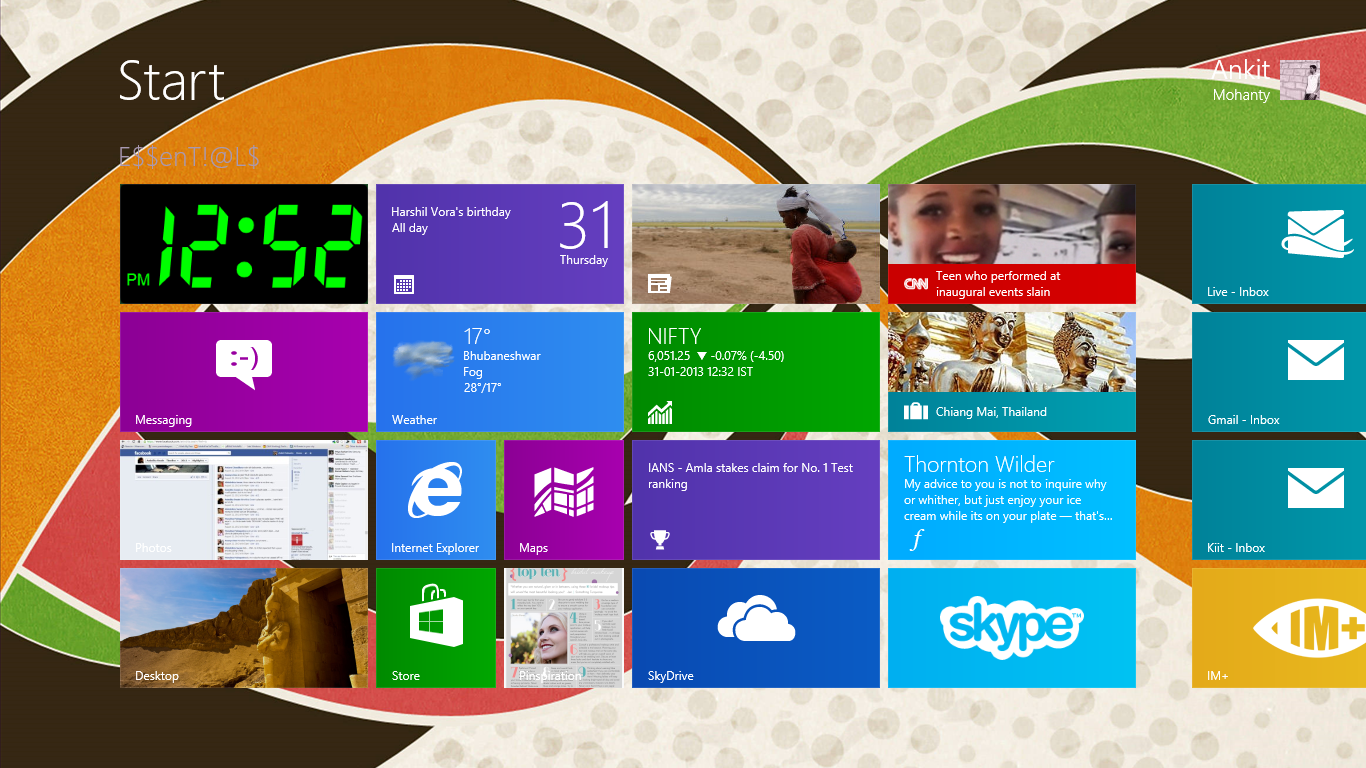This screenshot has width=1366, height=768.
Task: Click the 28°/17° temperature range
Action: tap(482, 388)
